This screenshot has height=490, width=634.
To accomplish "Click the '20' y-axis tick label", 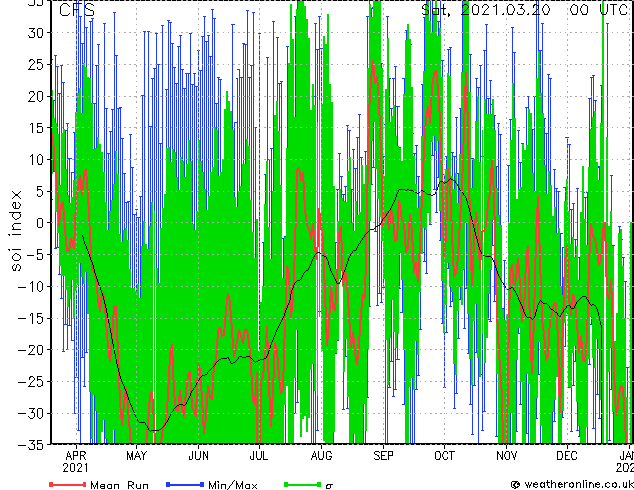I will (37, 96).
